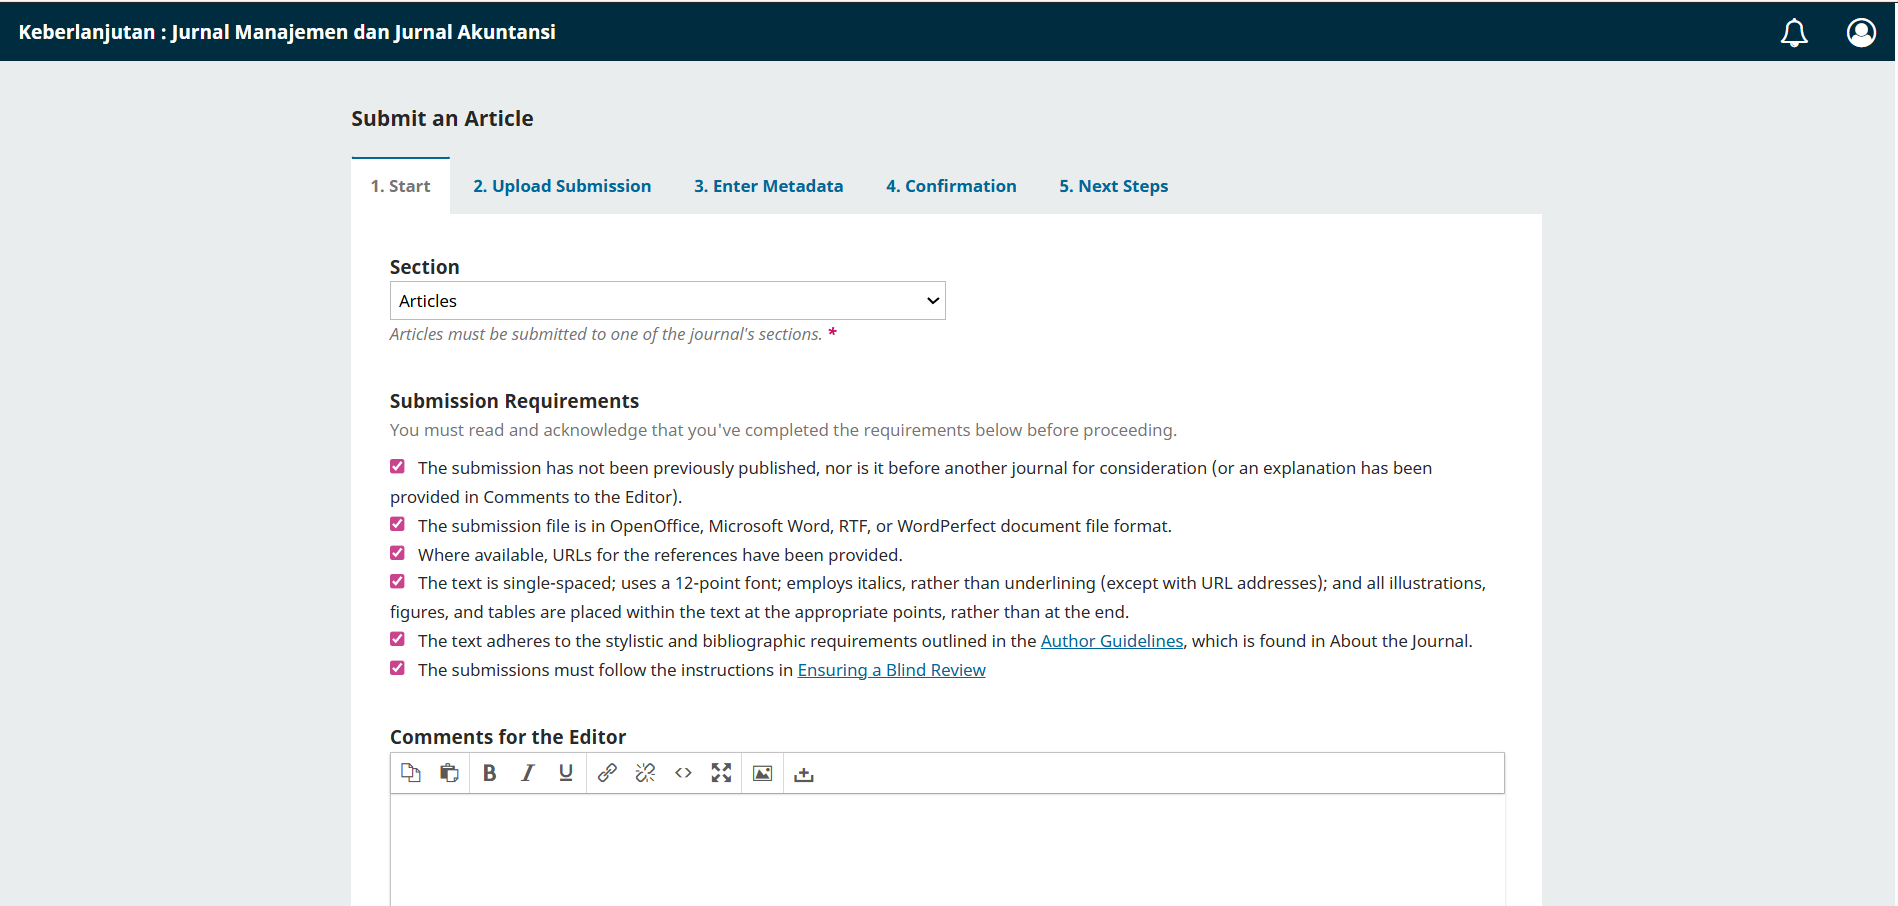Switch to the Upload Submission tab

click(x=561, y=185)
